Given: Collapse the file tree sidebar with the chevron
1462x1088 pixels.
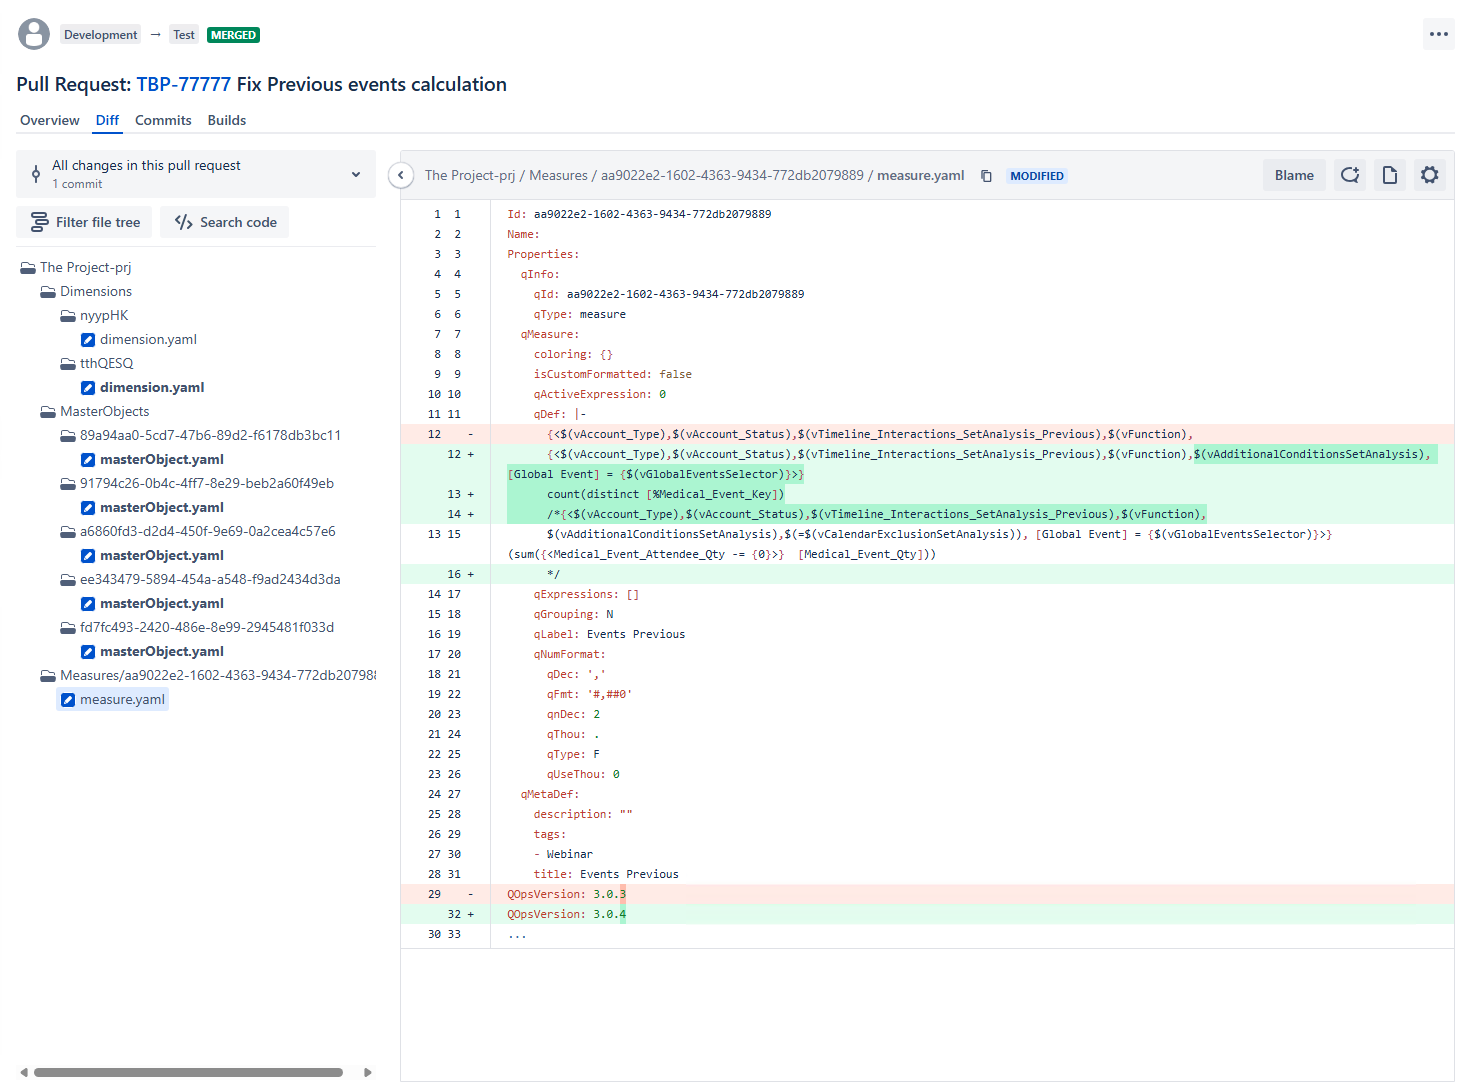Looking at the screenshot, I should pos(401,175).
